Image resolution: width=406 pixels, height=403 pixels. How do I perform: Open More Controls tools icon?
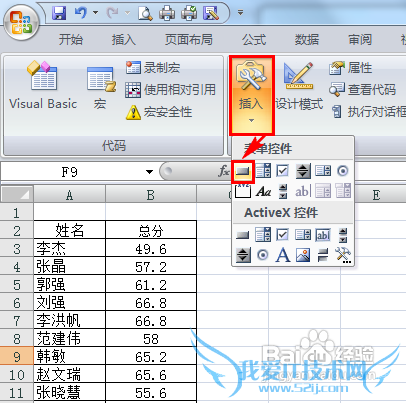point(343,255)
